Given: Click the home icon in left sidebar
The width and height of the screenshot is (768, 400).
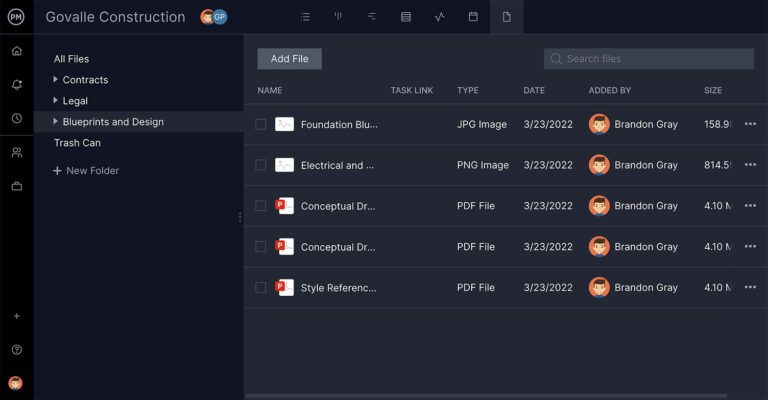Looking at the screenshot, I should (16, 51).
